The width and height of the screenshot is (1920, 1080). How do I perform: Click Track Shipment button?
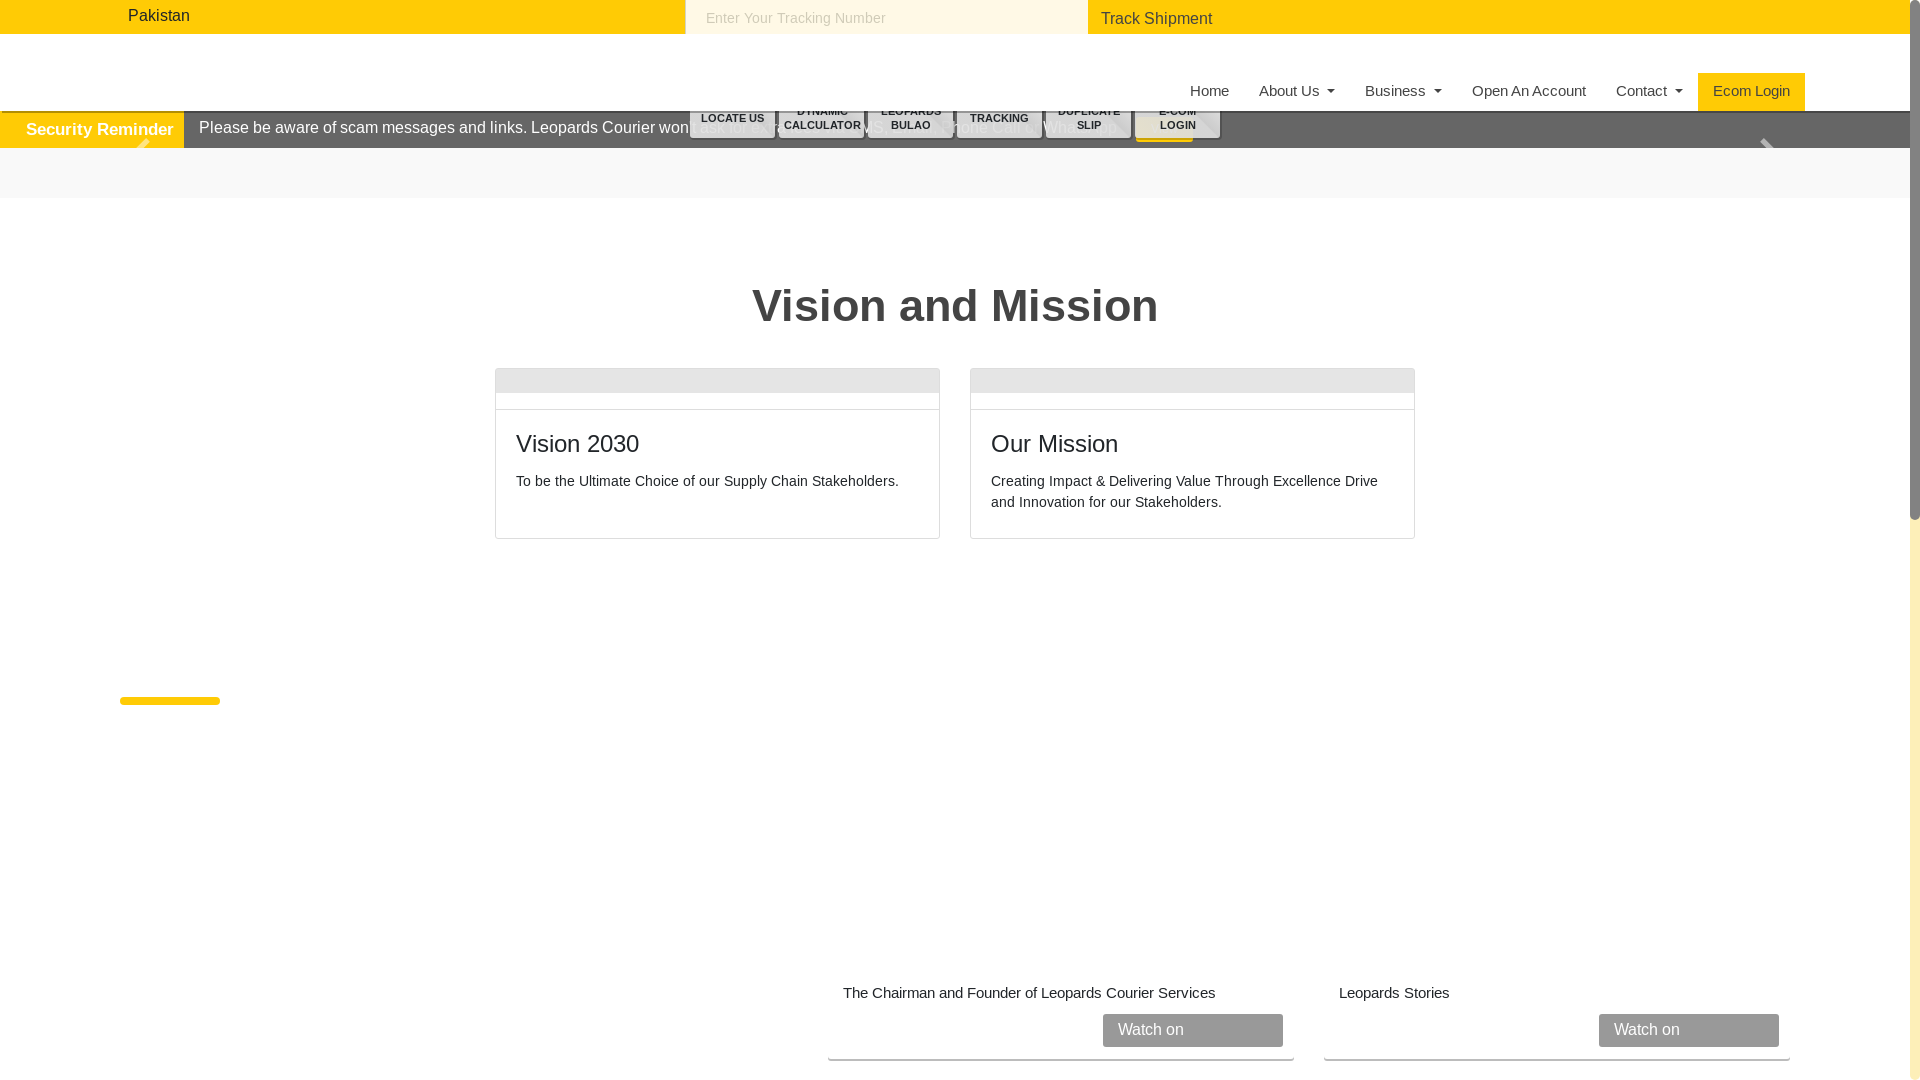(x=1156, y=18)
